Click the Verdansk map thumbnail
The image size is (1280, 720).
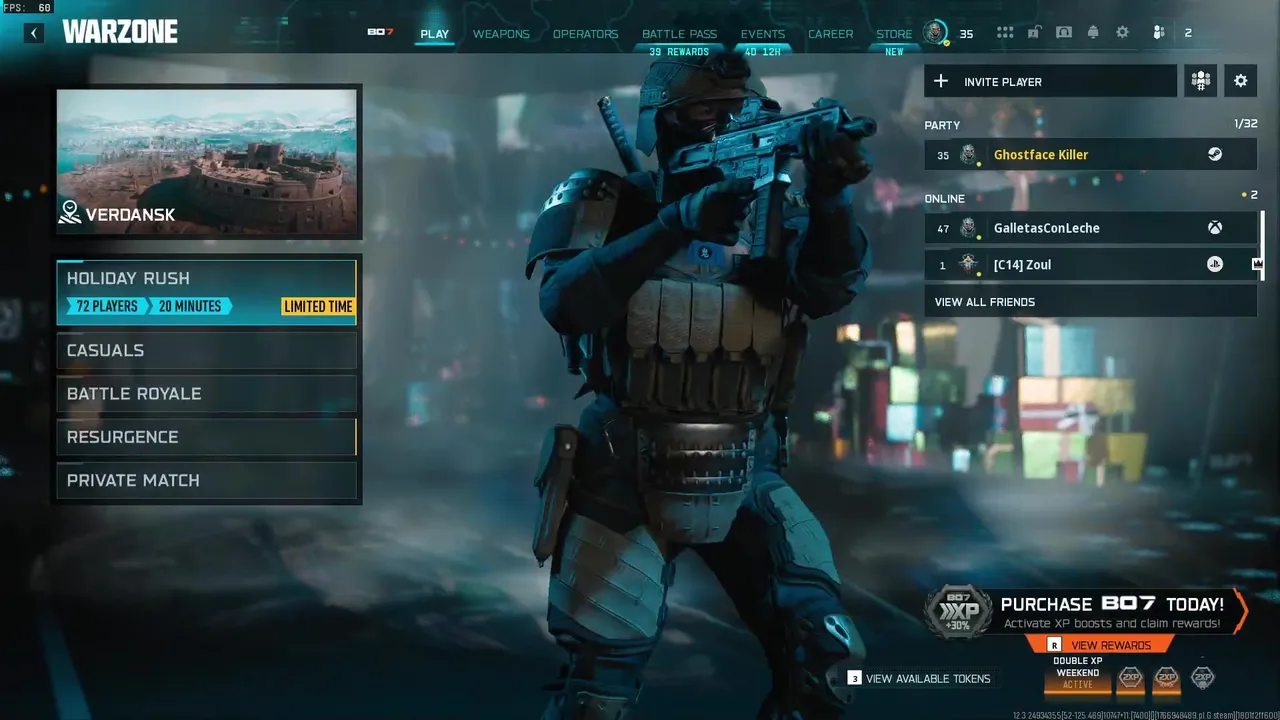[207, 162]
